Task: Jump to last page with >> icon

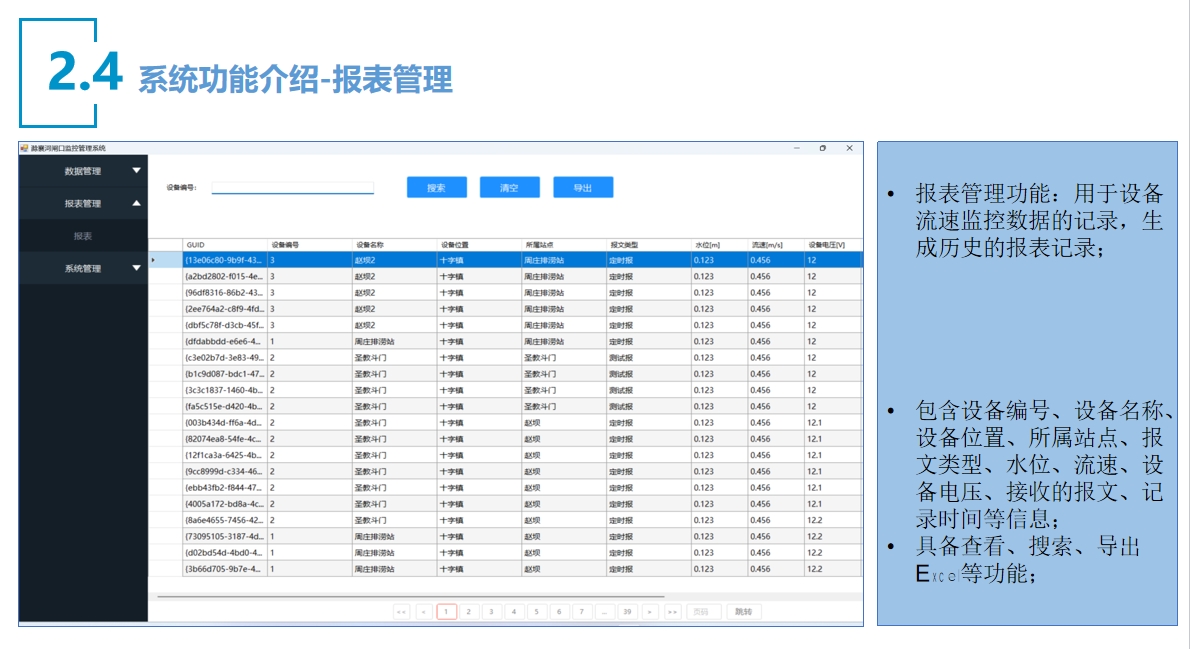Action: [x=673, y=611]
